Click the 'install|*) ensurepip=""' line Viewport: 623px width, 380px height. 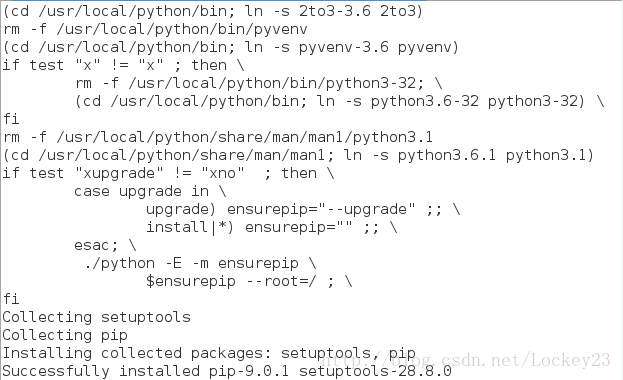(272, 227)
